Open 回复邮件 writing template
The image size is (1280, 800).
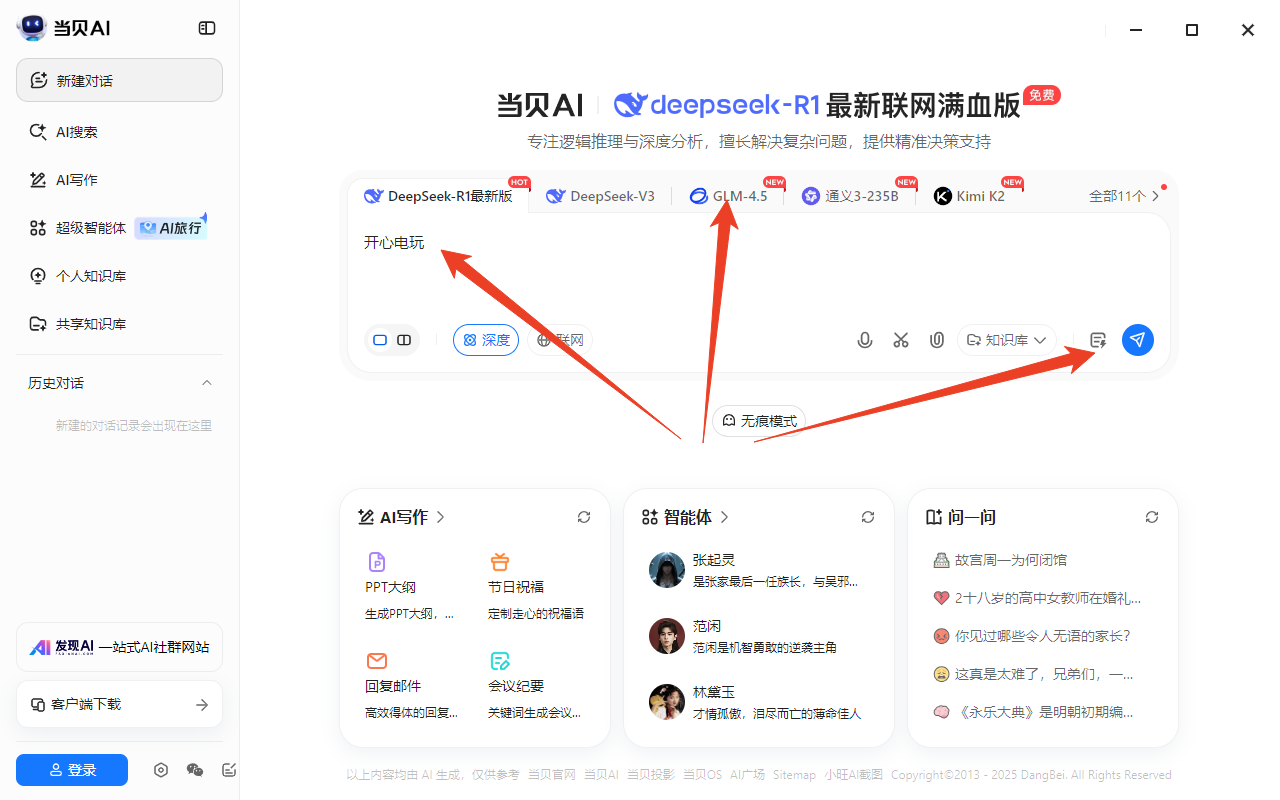point(412,686)
